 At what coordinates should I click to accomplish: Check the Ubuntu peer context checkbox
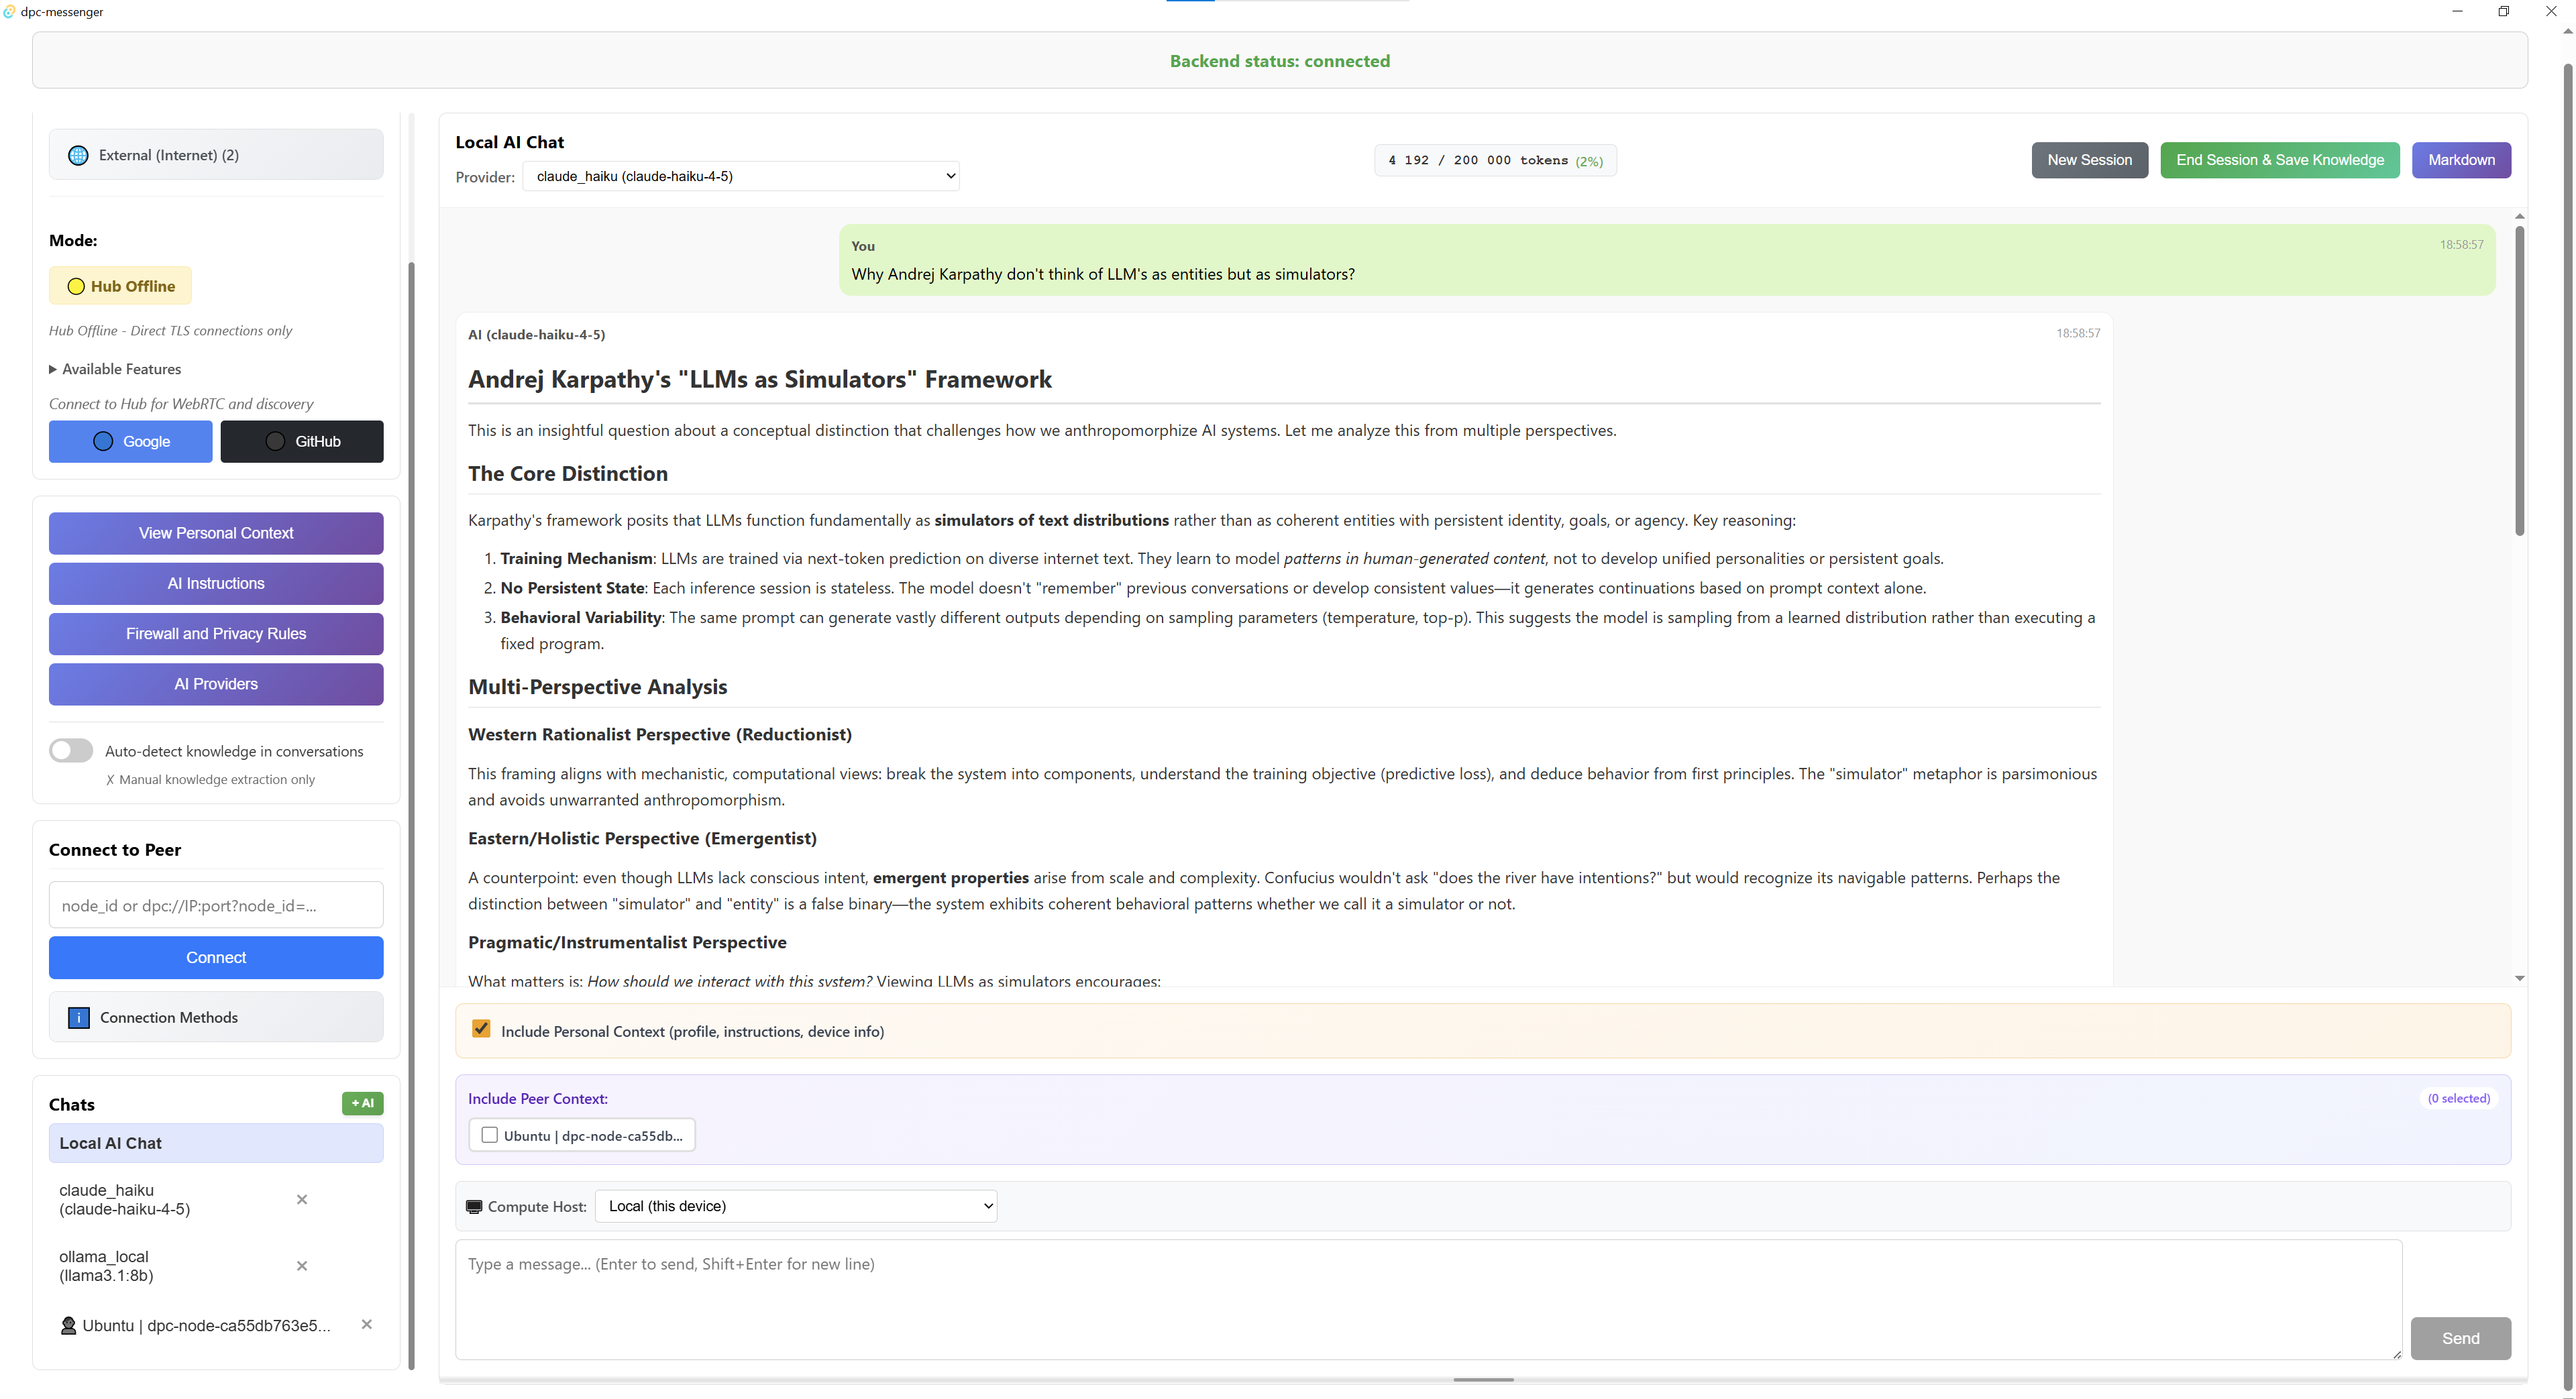click(x=490, y=1135)
